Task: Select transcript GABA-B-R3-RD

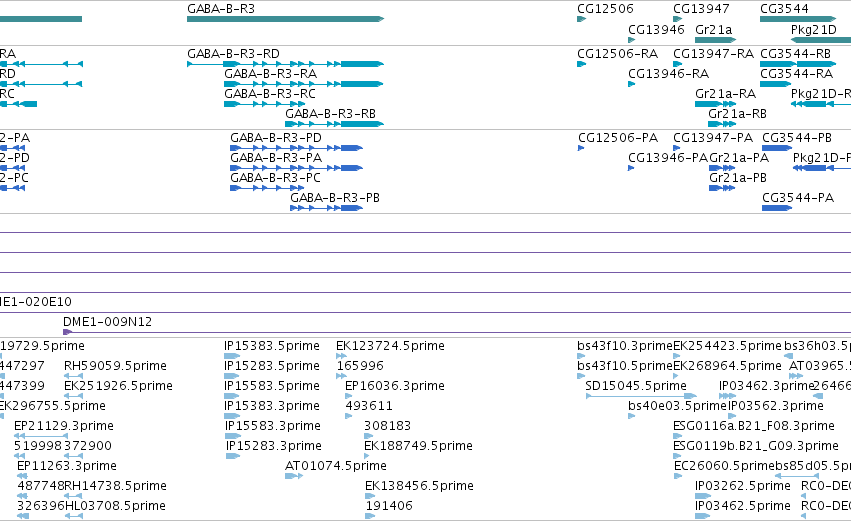Action: click(233, 54)
